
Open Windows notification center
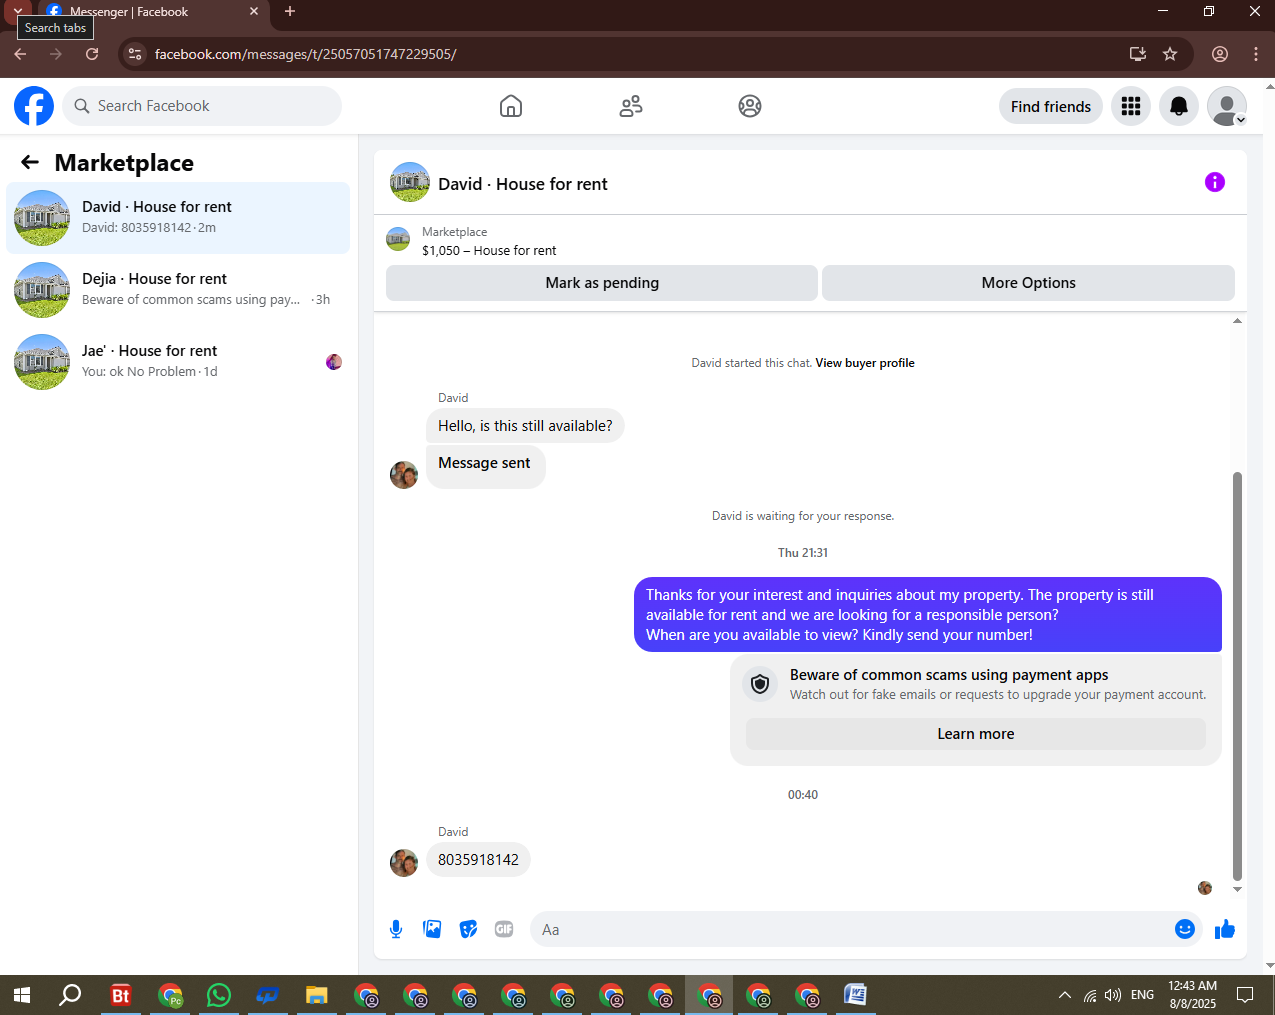click(x=1245, y=995)
